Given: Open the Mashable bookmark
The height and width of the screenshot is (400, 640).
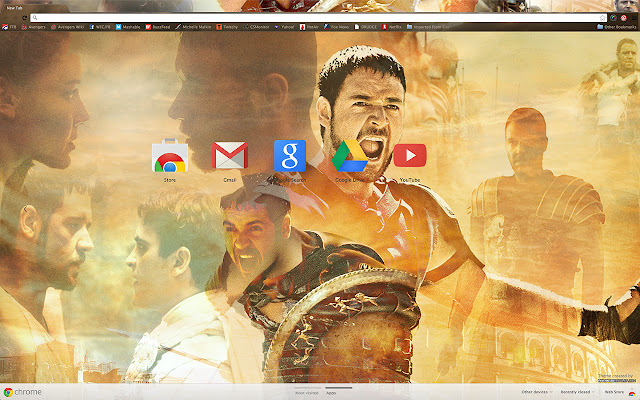Looking at the screenshot, I should click(x=128, y=27).
